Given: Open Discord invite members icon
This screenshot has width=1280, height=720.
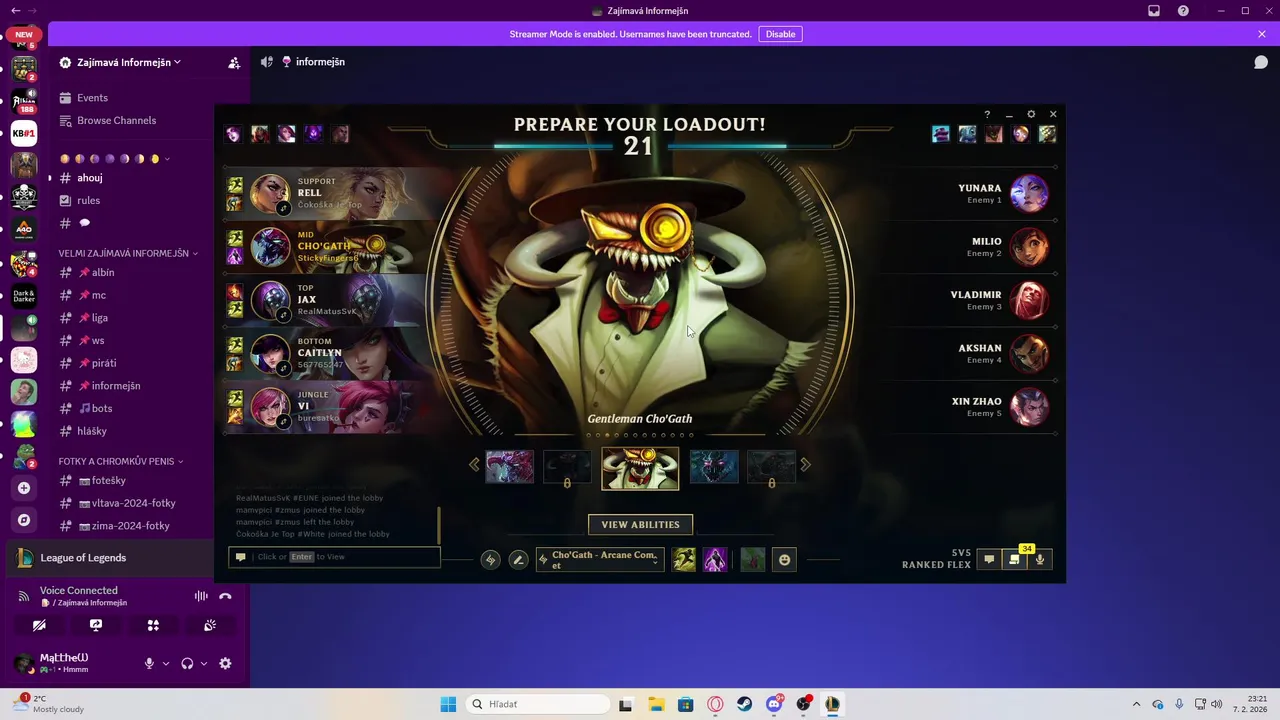Looking at the screenshot, I should tap(234, 62).
